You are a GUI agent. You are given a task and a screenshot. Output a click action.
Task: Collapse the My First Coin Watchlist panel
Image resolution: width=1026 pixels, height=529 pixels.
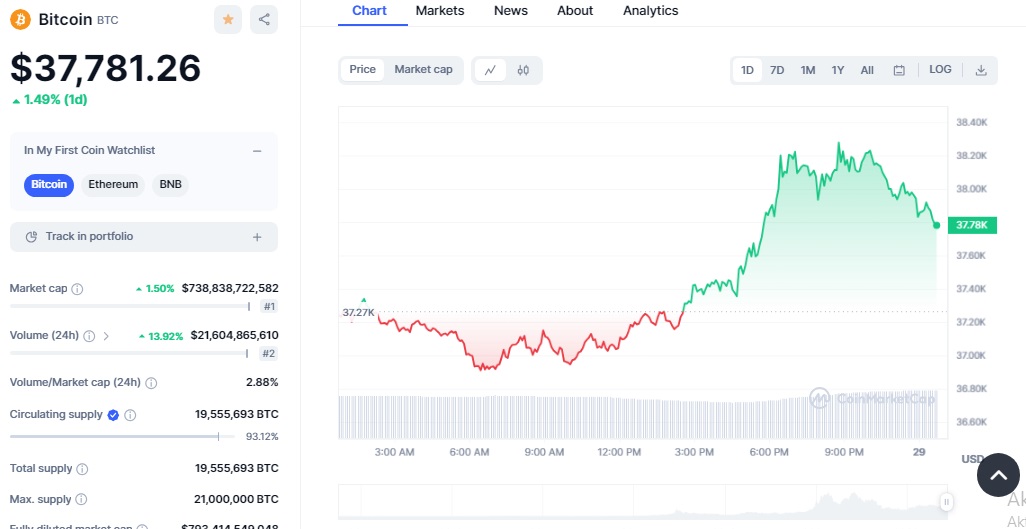coord(257,151)
